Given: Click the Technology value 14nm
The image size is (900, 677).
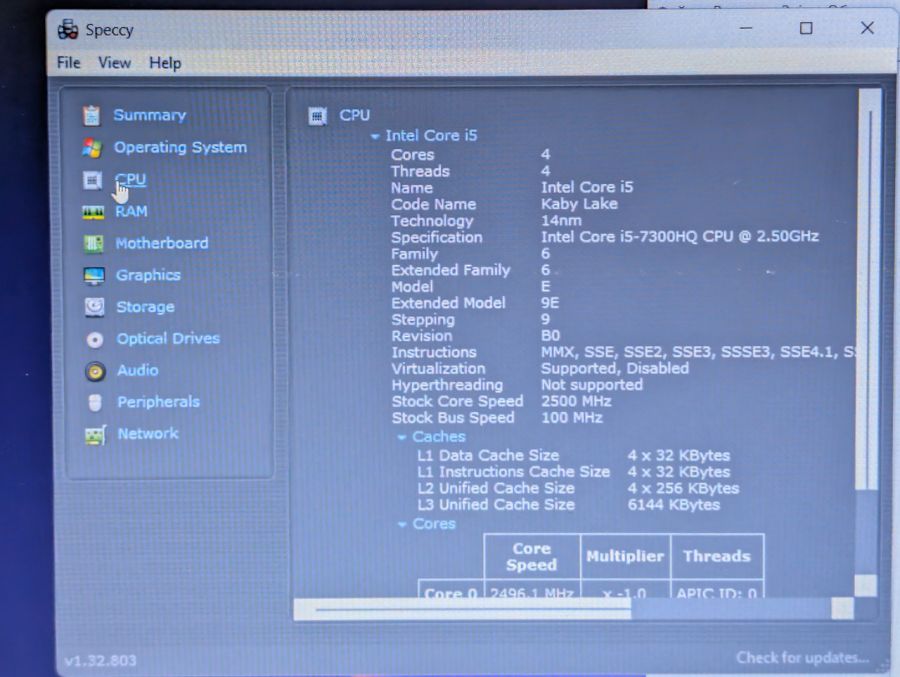Looking at the screenshot, I should point(561,220).
